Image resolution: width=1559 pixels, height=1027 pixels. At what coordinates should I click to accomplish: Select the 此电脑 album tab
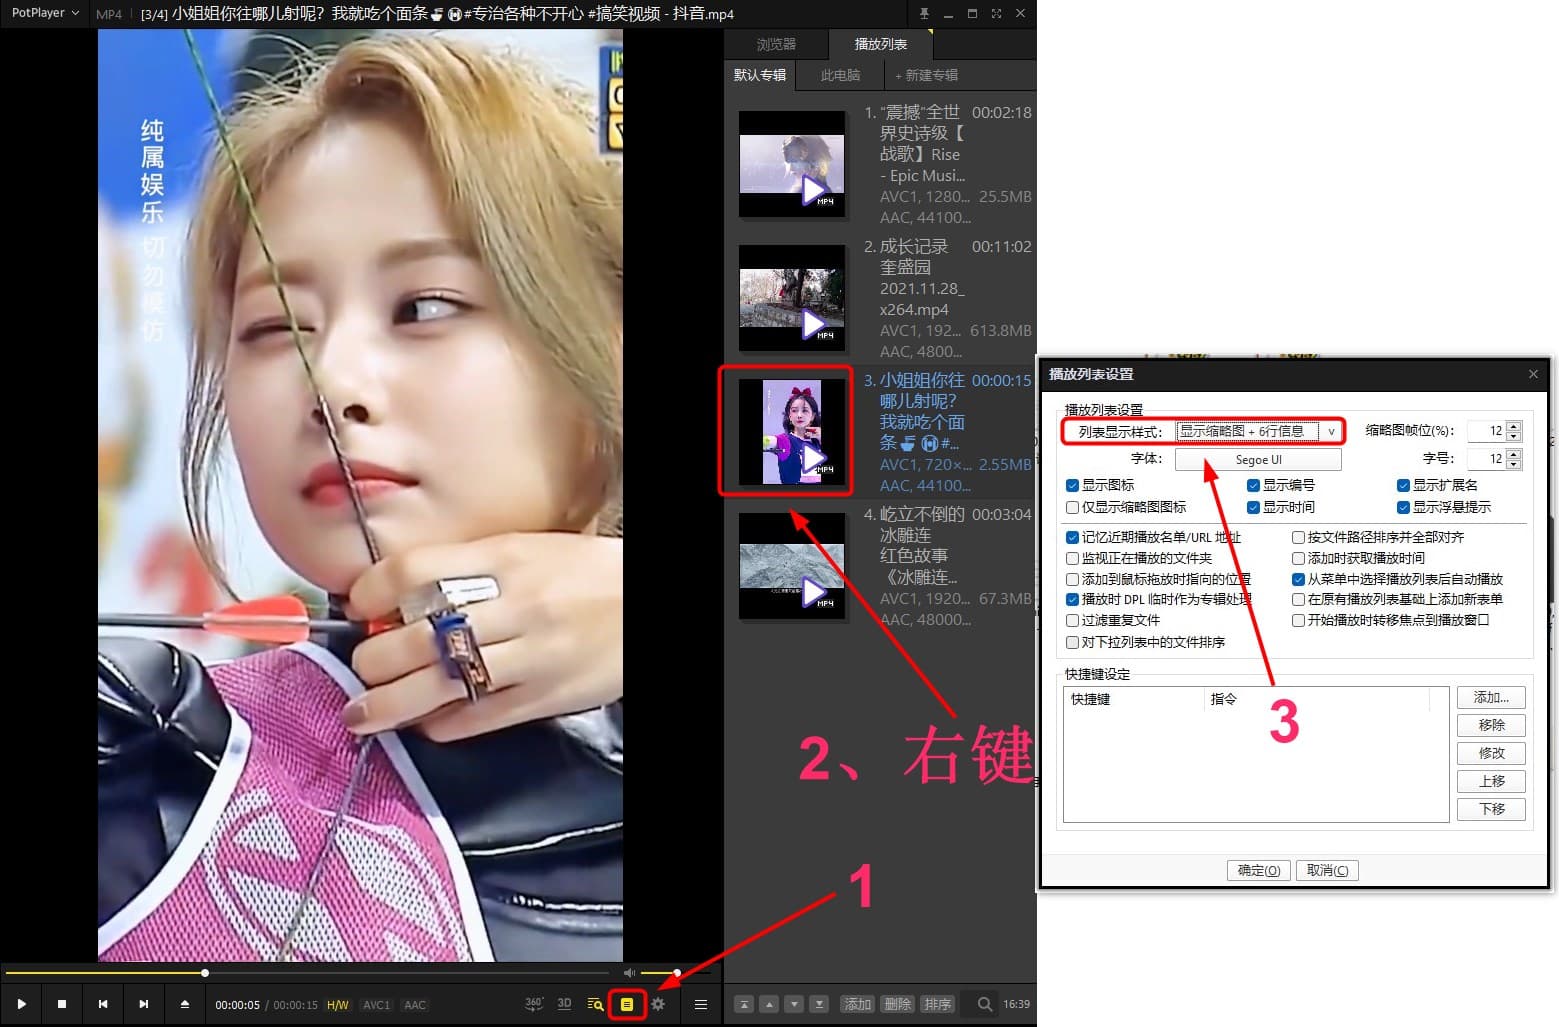click(840, 75)
